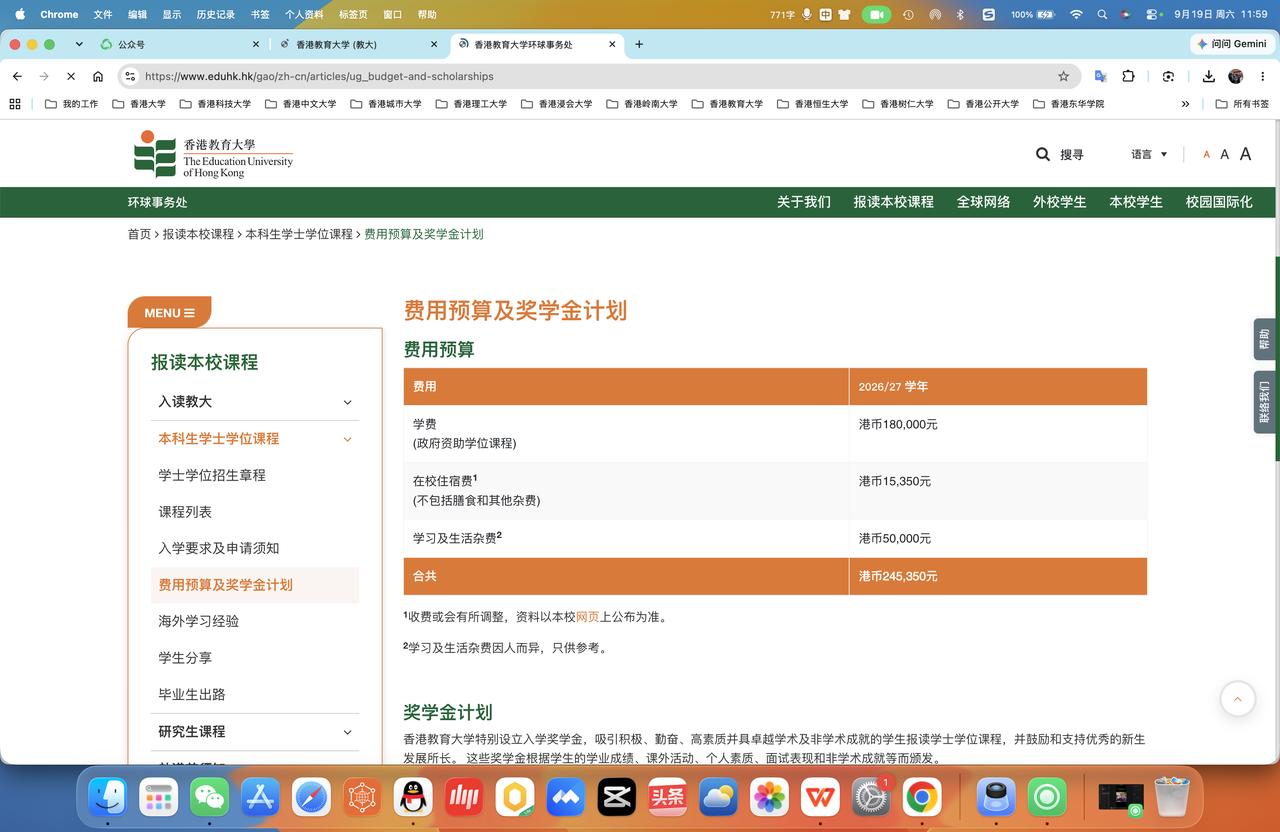Click the 帮助 side tab
This screenshot has height=832, width=1280.
[x=1265, y=339]
